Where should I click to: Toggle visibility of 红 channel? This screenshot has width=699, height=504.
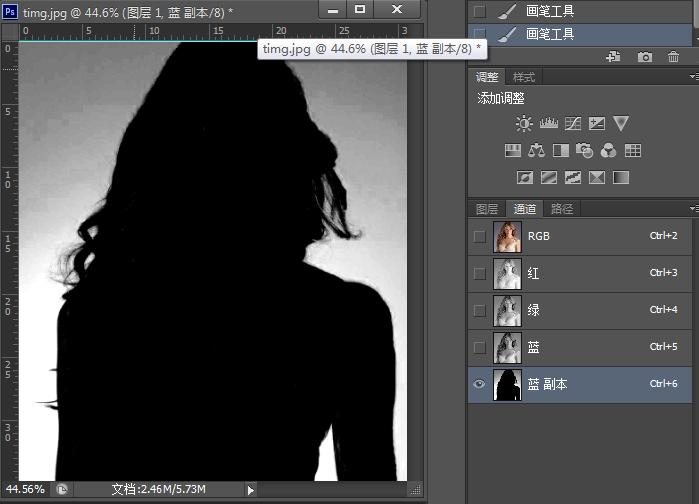point(480,273)
